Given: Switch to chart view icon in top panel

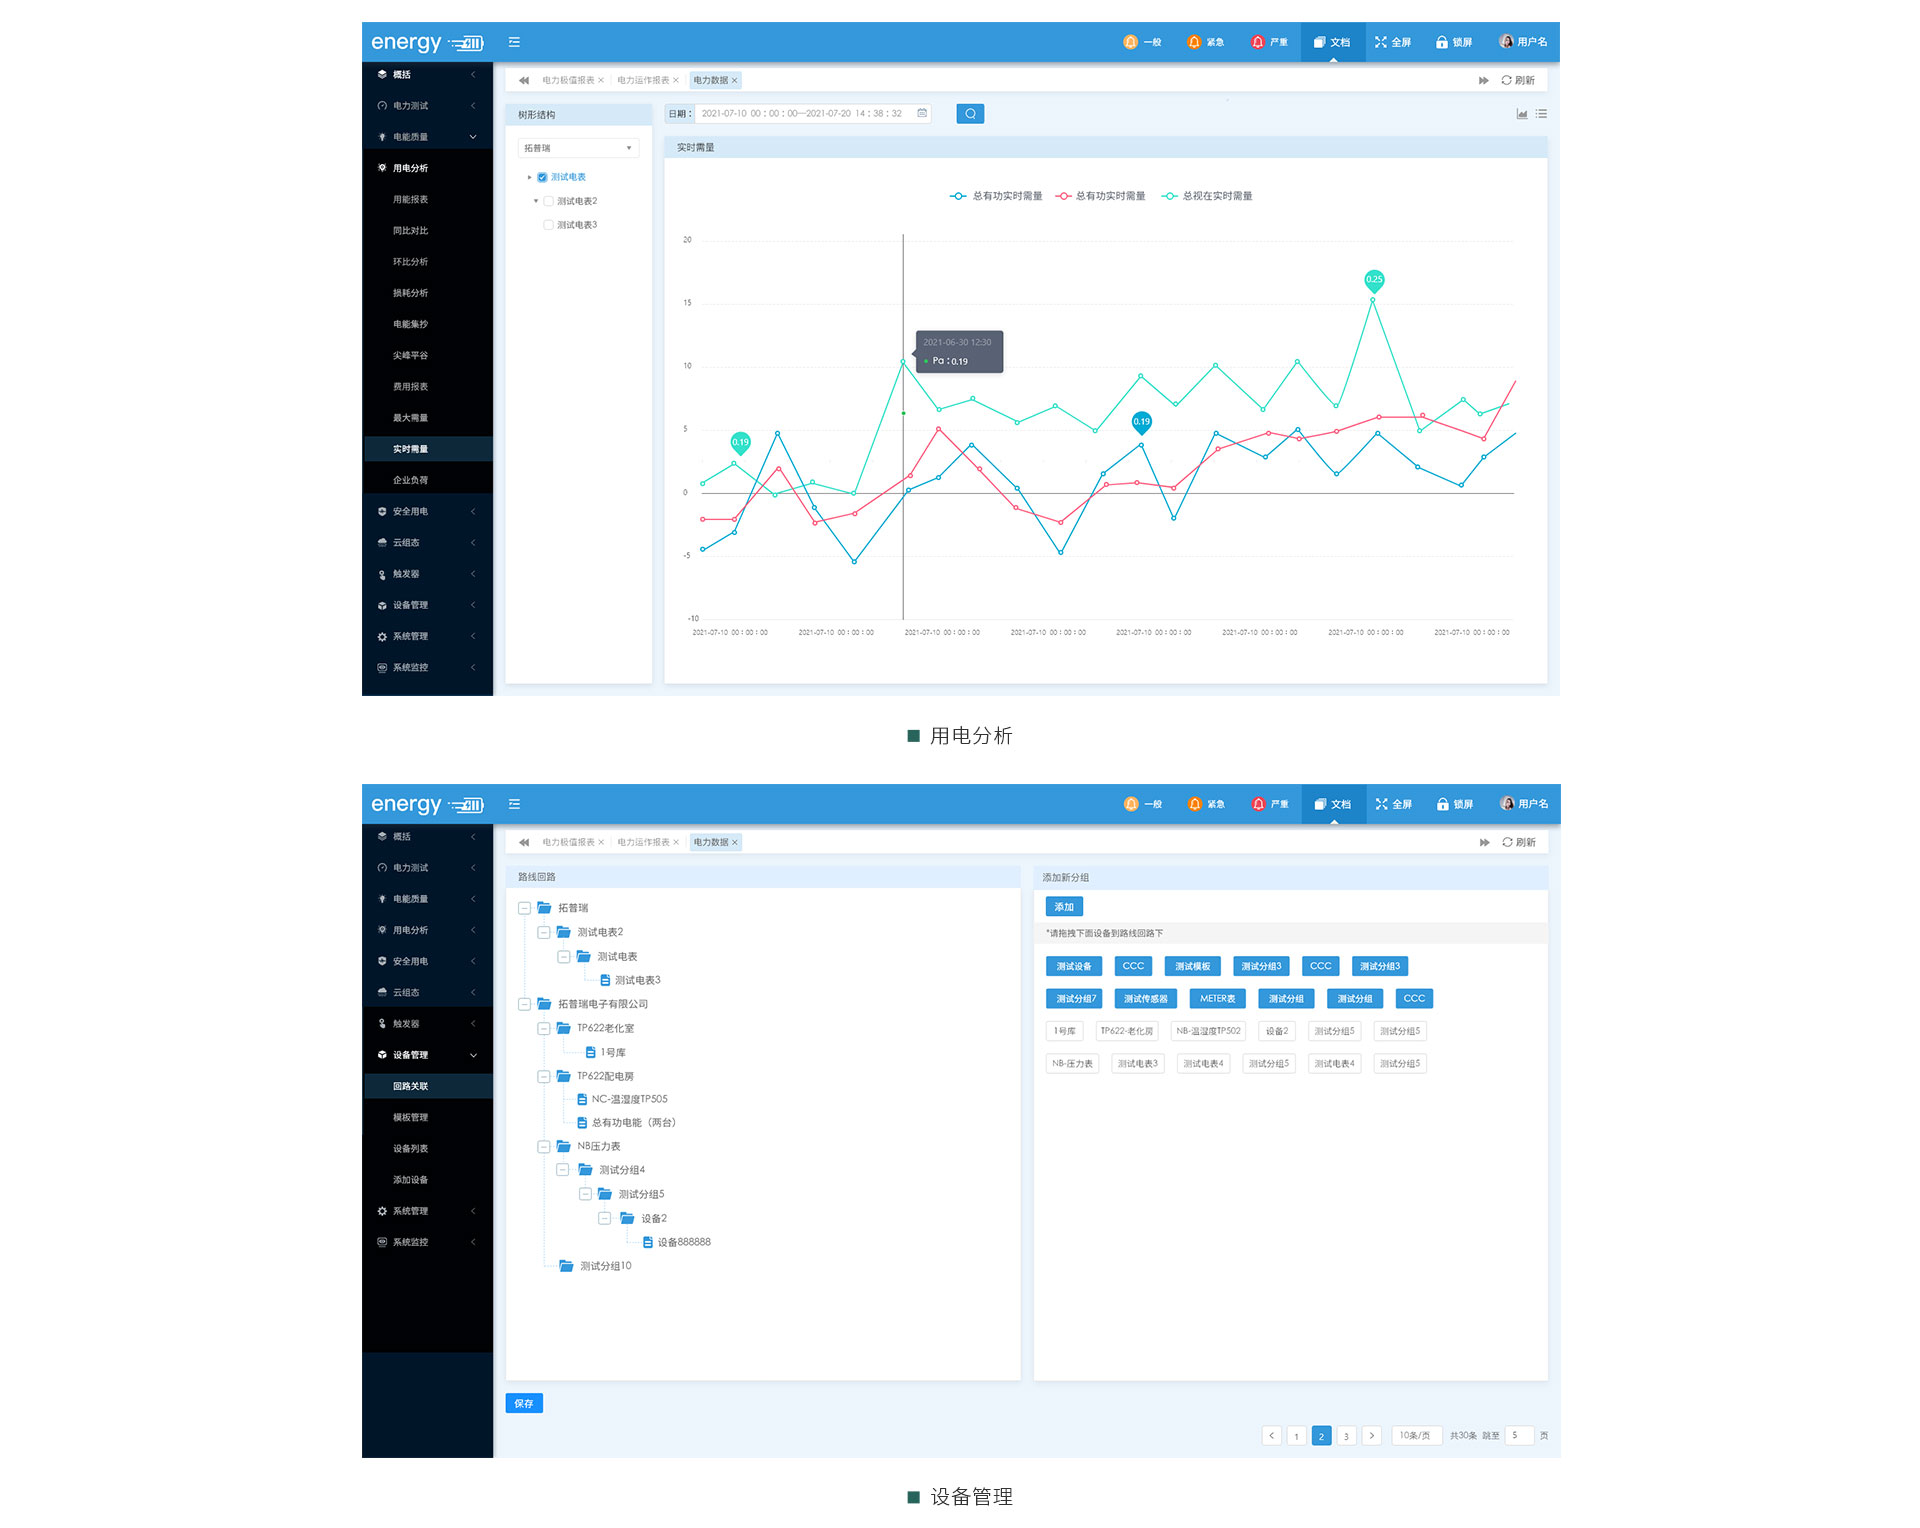Looking at the screenshot, I should 1521,114.
